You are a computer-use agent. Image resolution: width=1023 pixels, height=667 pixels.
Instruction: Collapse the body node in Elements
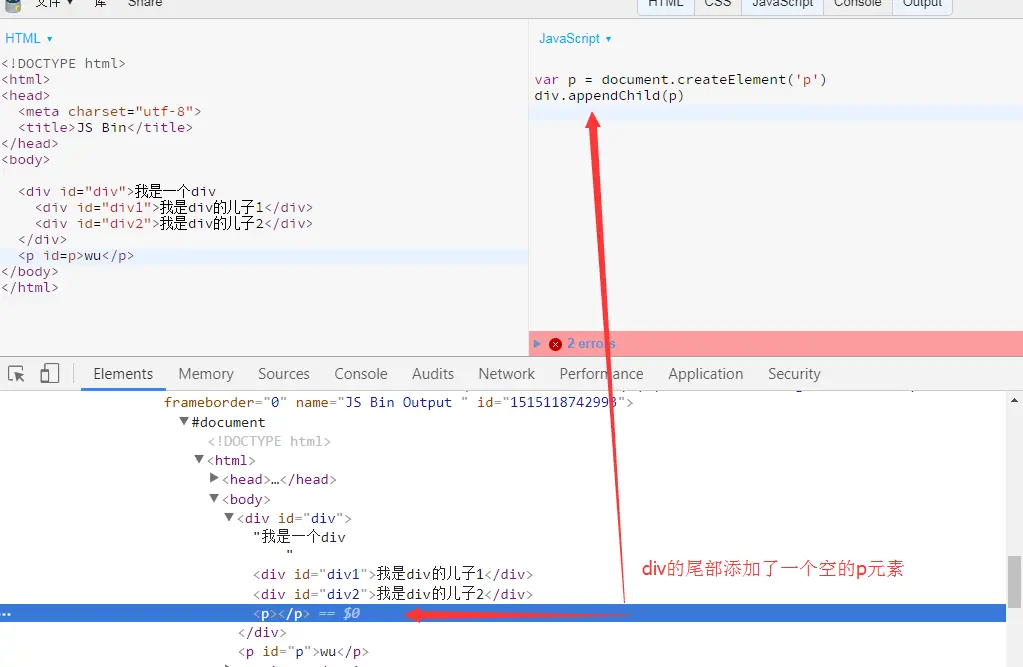coord(214,498)
